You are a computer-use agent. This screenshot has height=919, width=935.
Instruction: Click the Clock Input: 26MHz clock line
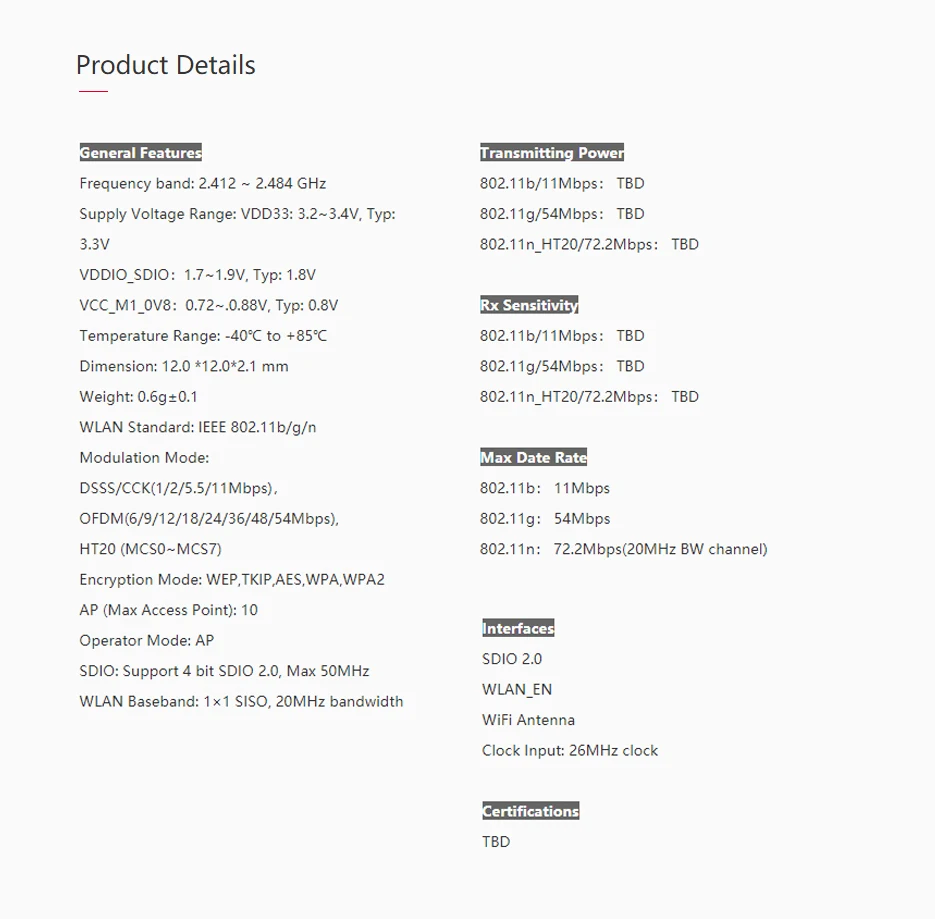point(570,750)
